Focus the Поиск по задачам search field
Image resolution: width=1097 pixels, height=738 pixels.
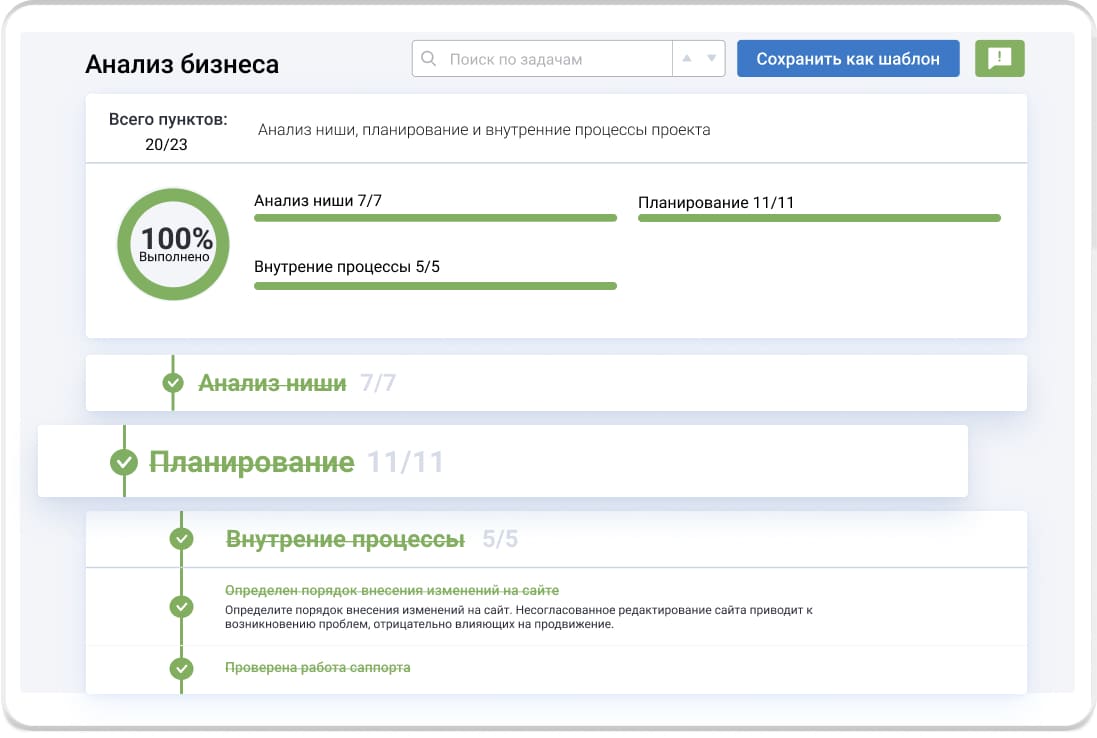click(x=555, y=59)
